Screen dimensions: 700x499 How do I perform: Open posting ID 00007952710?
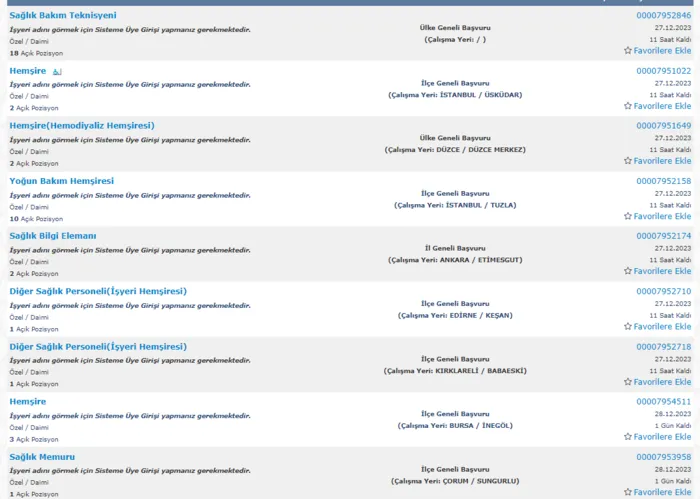(663, 291)
